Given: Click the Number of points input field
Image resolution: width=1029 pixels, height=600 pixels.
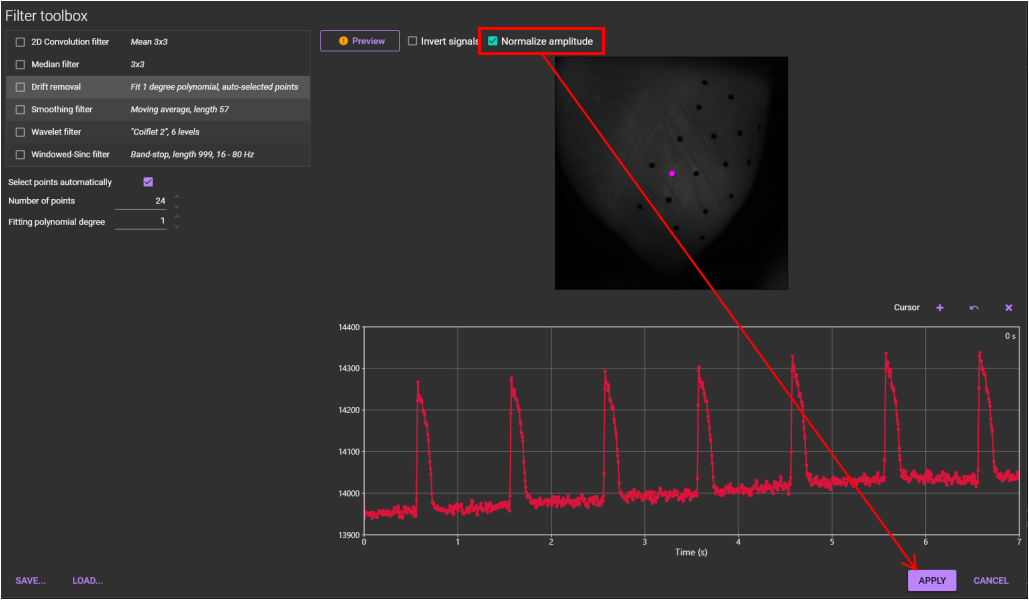Looking at the screenshot, I should [140, 201].
